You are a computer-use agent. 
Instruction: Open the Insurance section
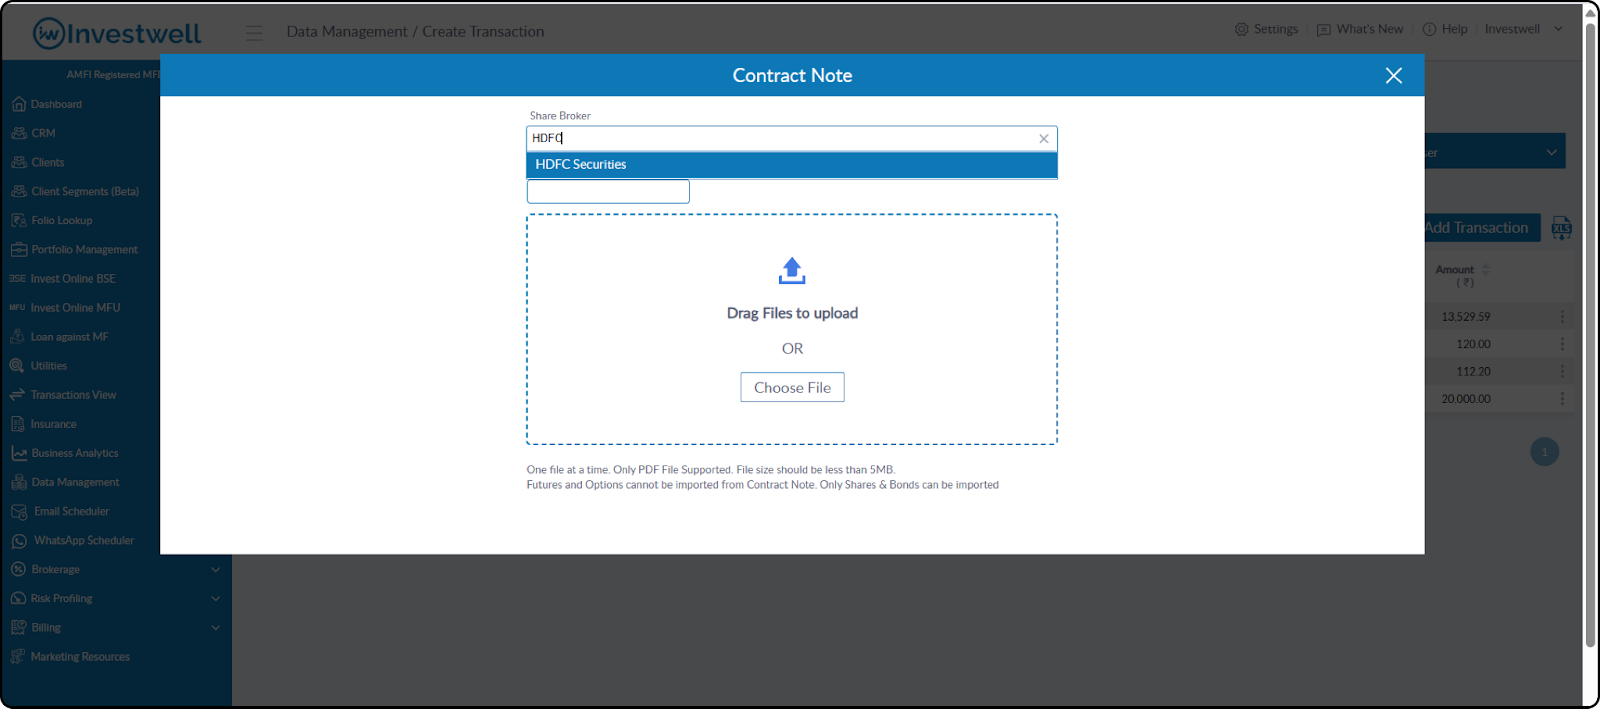(x=53, y=424)
